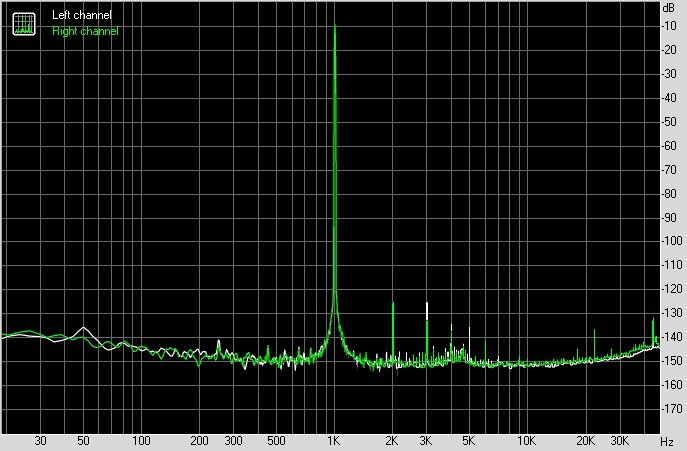This screenshot has width=687, height=451.
Task: Click the -10 dB scale value
Action: 669,26
